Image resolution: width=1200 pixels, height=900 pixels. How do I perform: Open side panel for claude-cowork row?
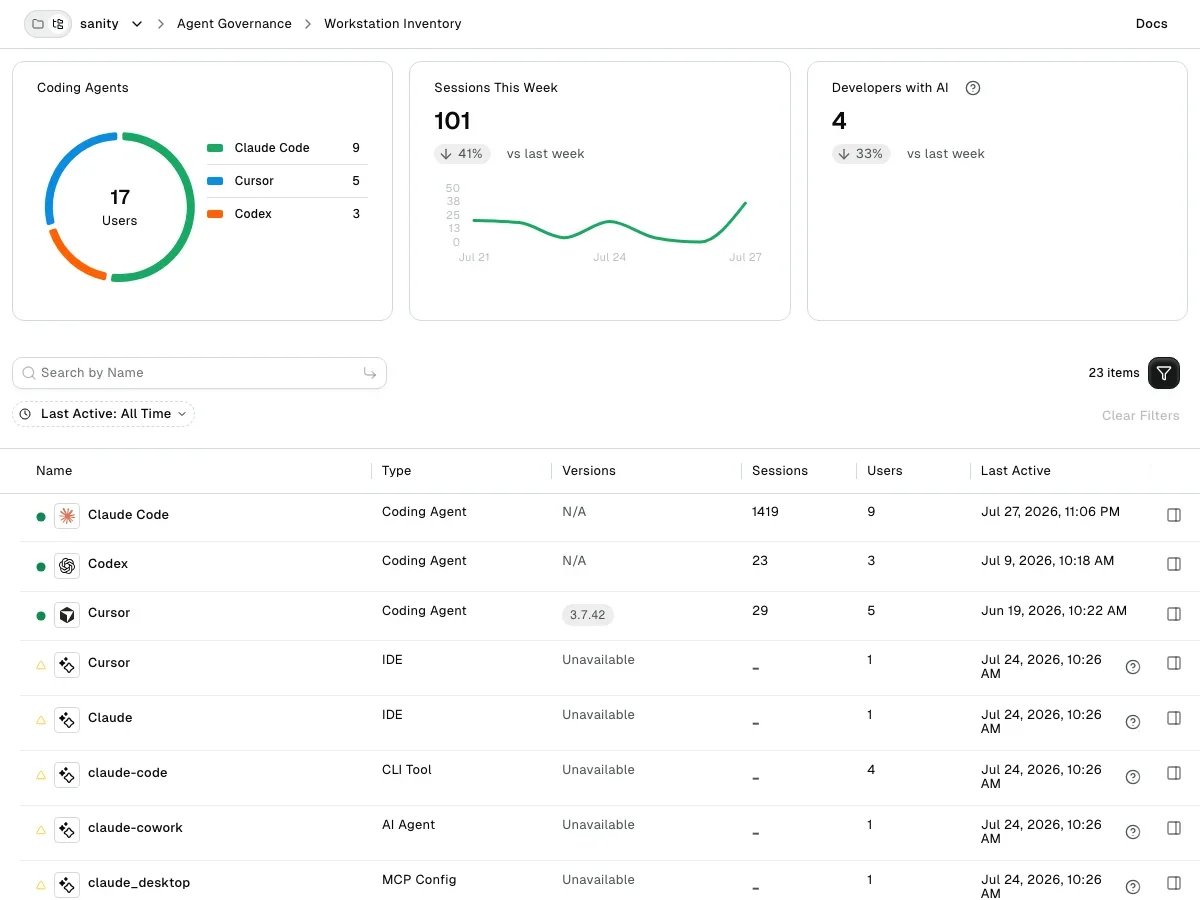[x=1174, y=829]
